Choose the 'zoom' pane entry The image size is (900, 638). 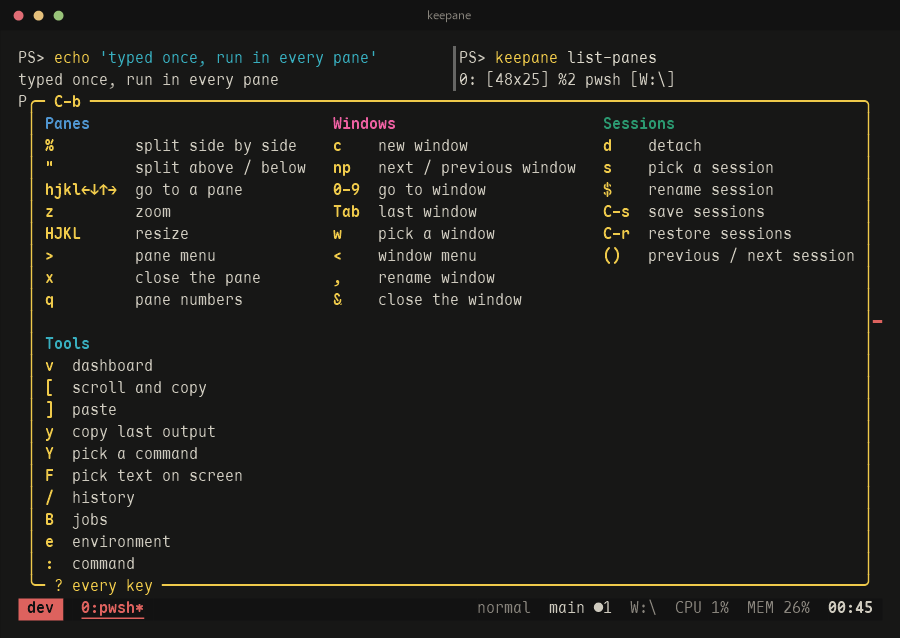[153, 212]
